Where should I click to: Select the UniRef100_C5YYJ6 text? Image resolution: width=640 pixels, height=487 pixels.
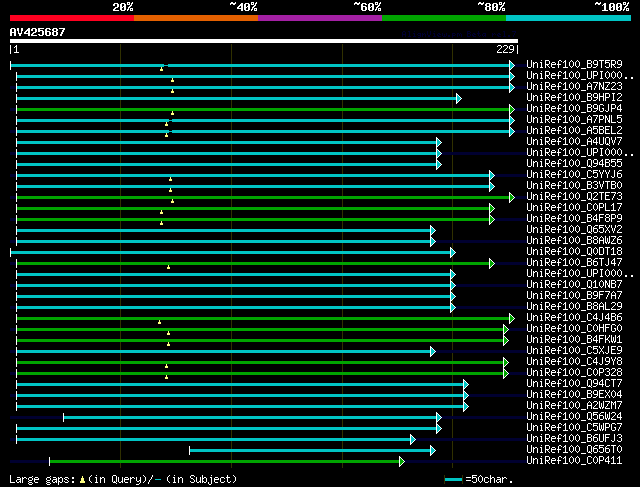(574, 174)
